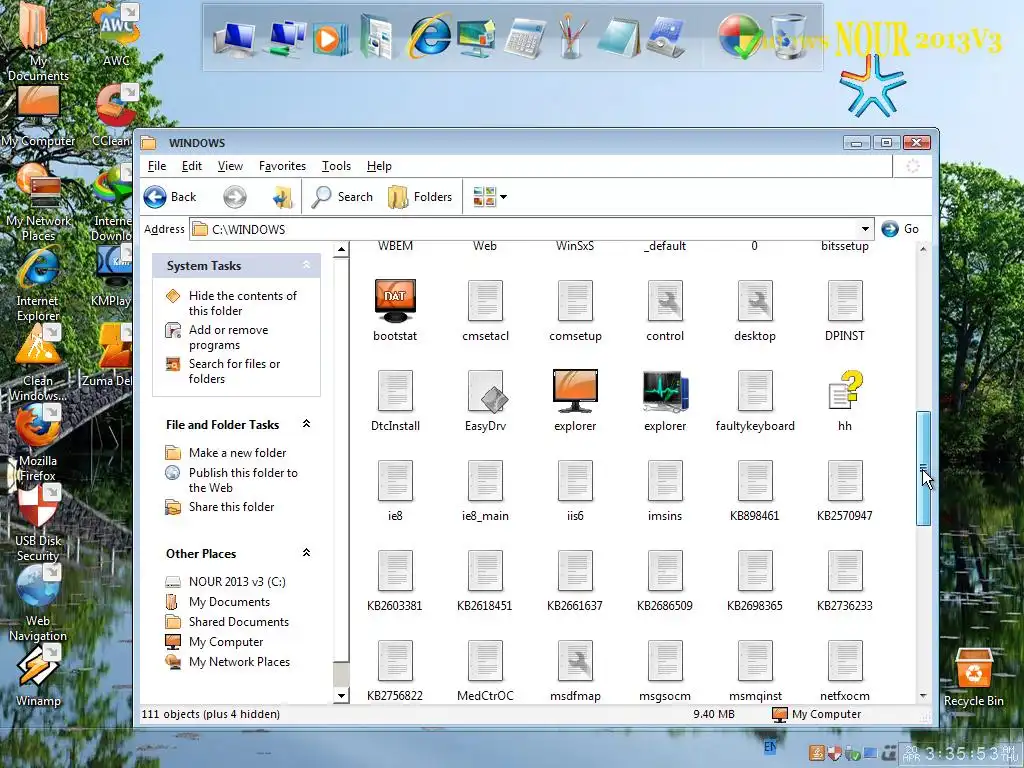Click the Go button

pyautogui.click(x=900, y=229)
